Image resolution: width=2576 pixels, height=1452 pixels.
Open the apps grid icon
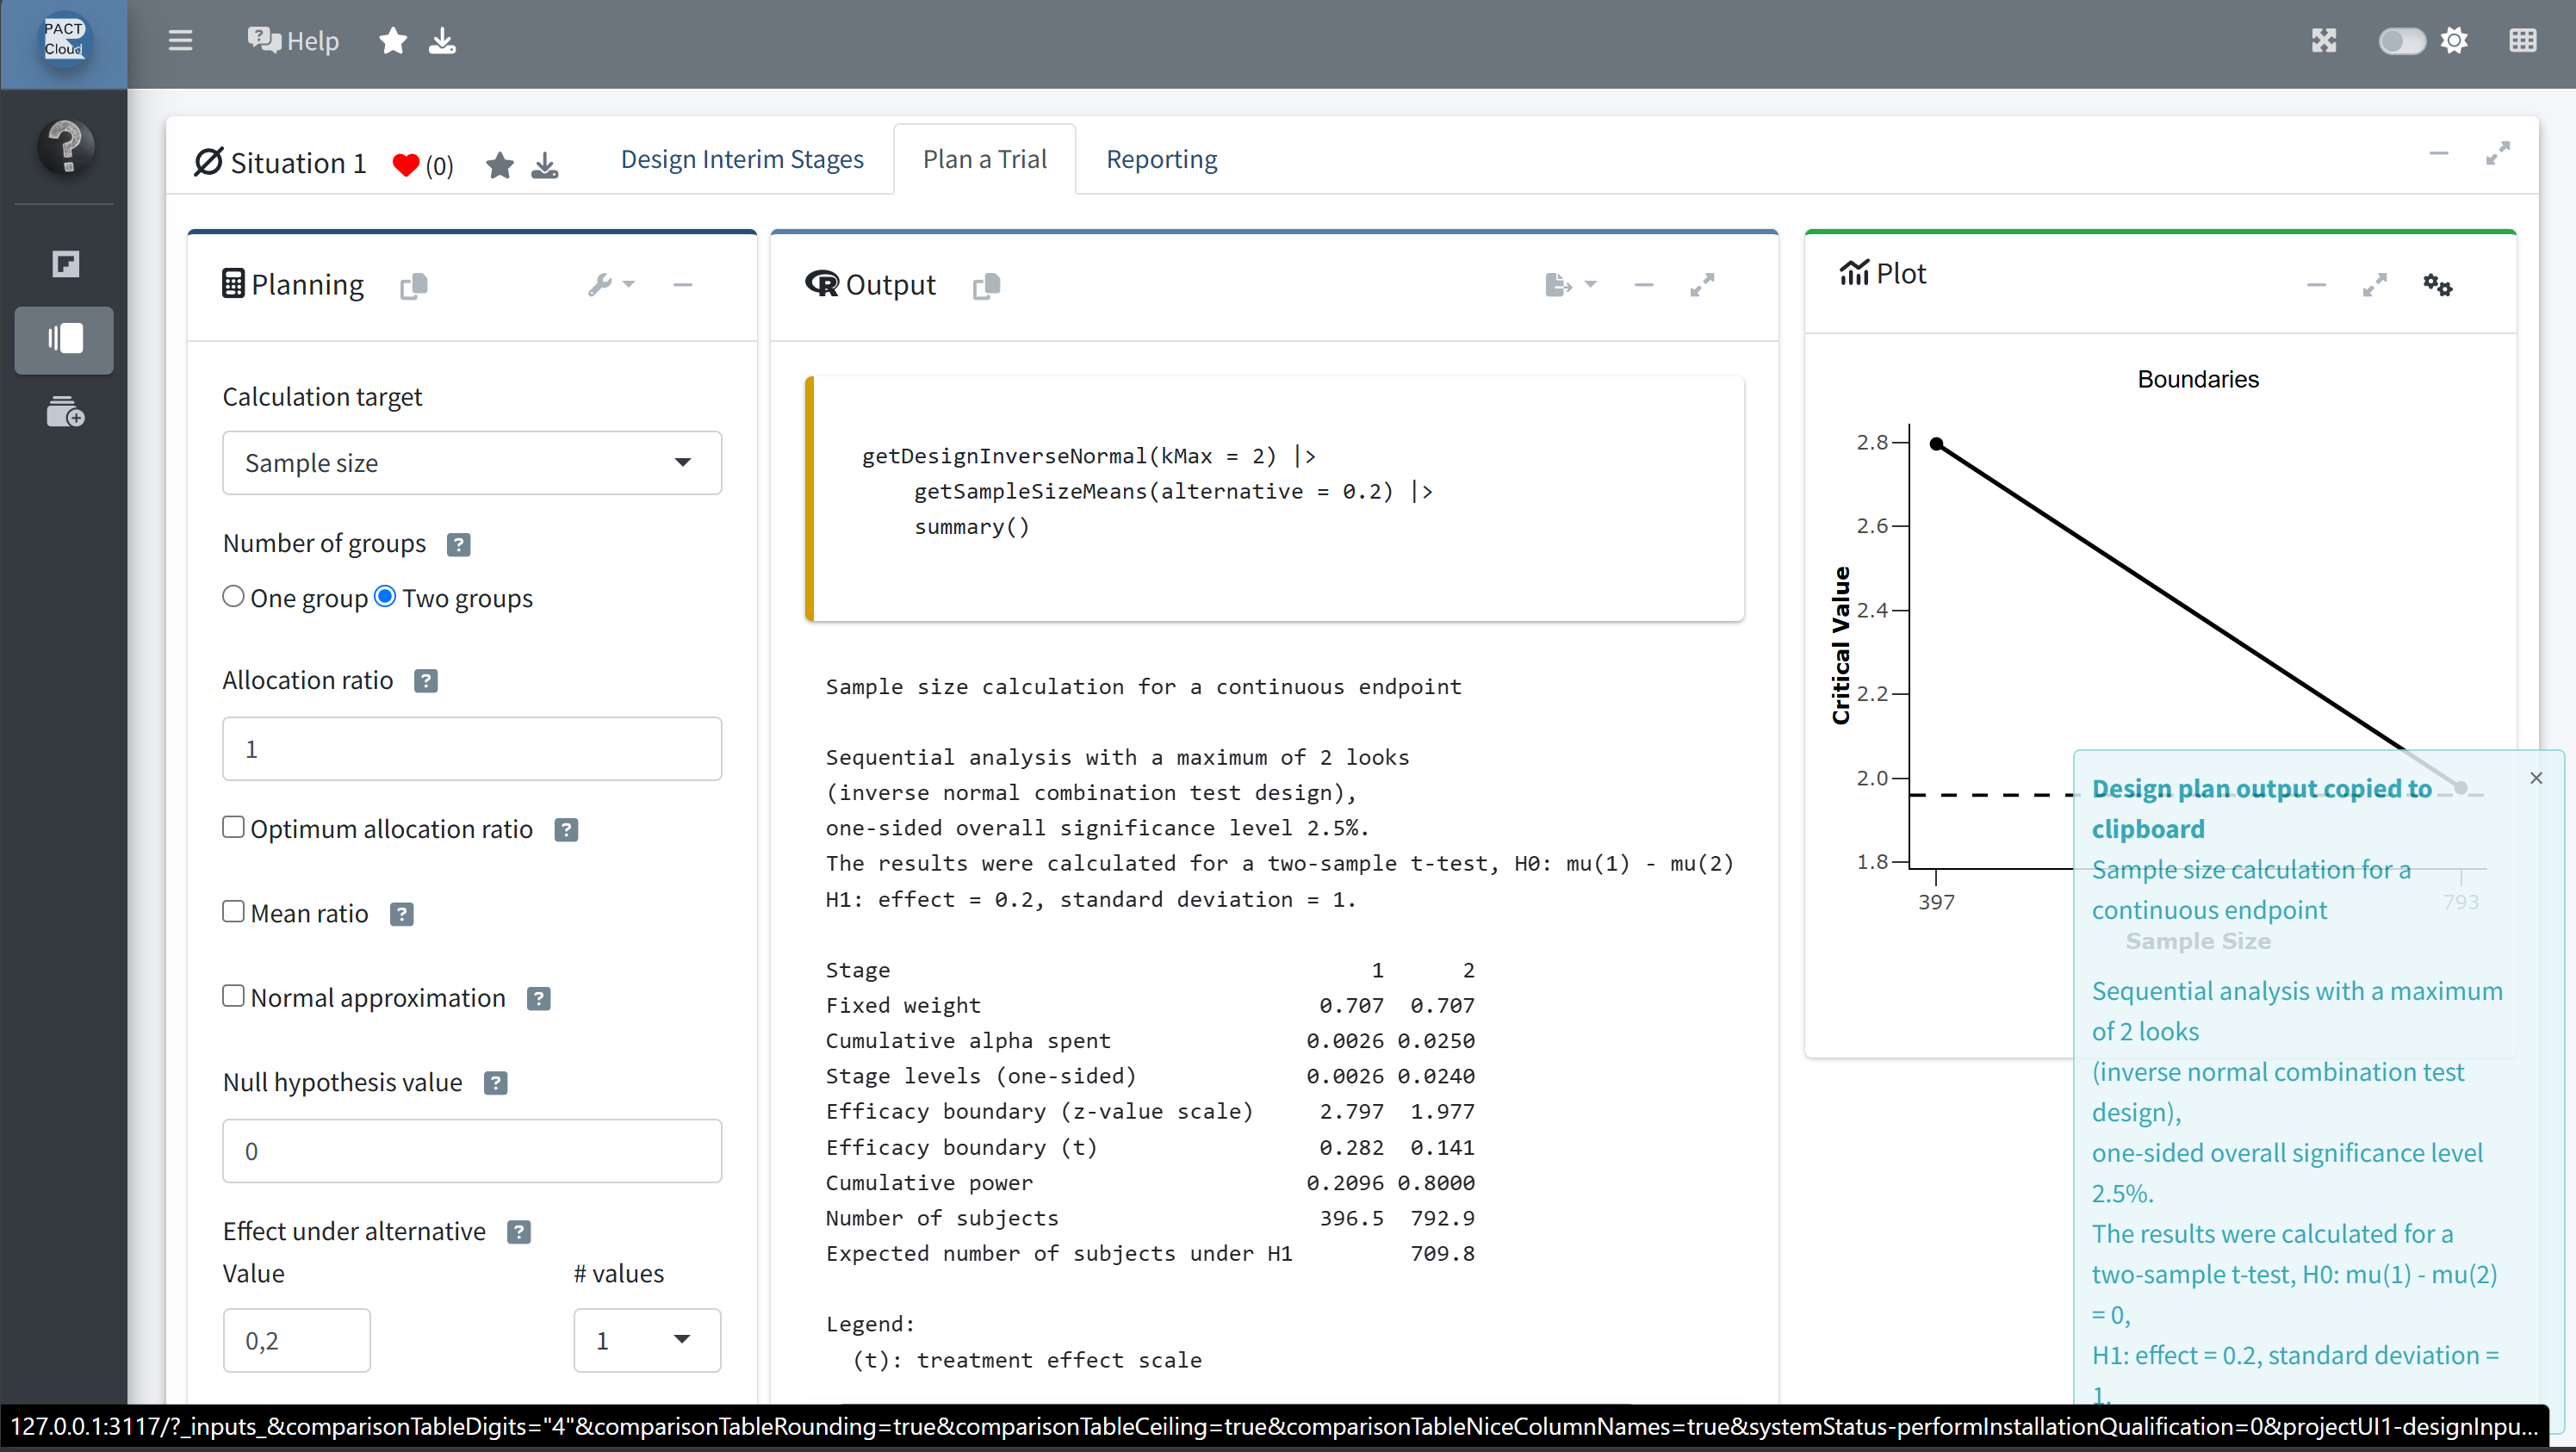[x=2522, y=40]
